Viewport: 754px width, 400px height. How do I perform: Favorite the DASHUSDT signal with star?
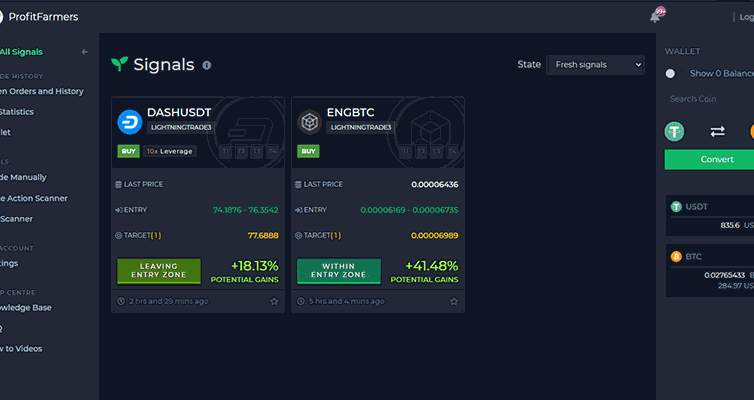pyautogui.click(x=274, y=301)
